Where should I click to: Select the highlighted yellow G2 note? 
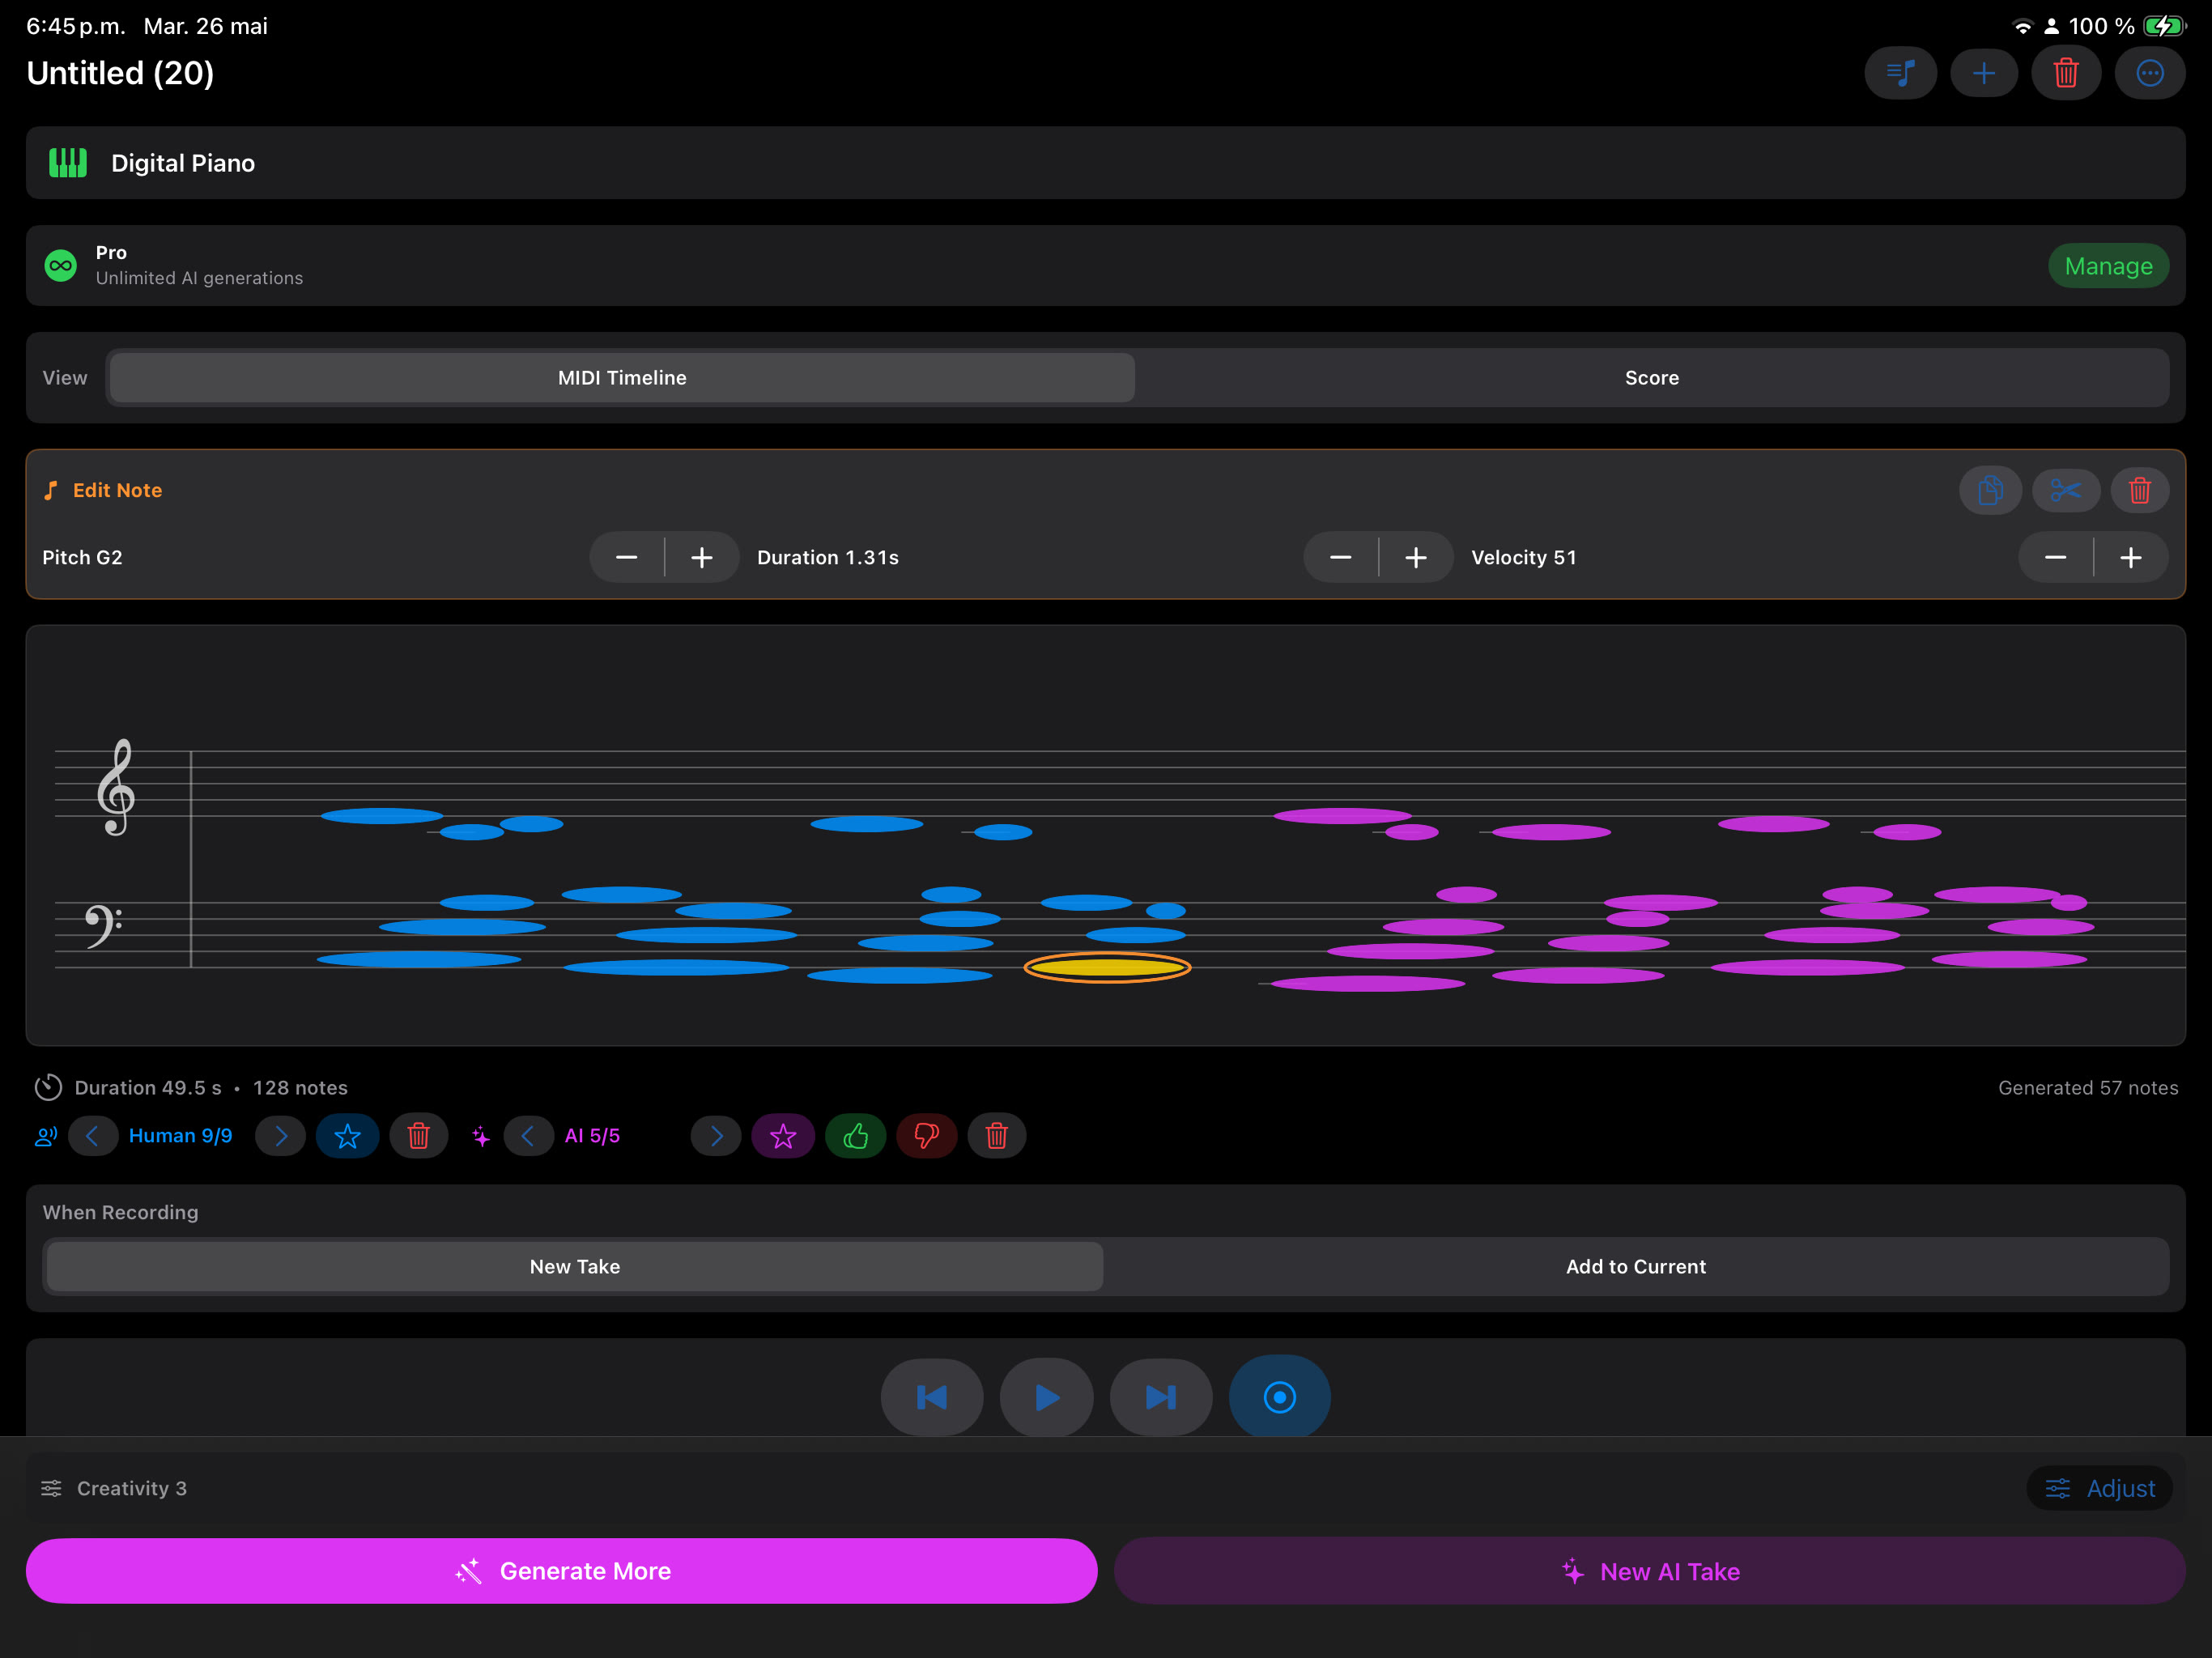(1107, 967)
